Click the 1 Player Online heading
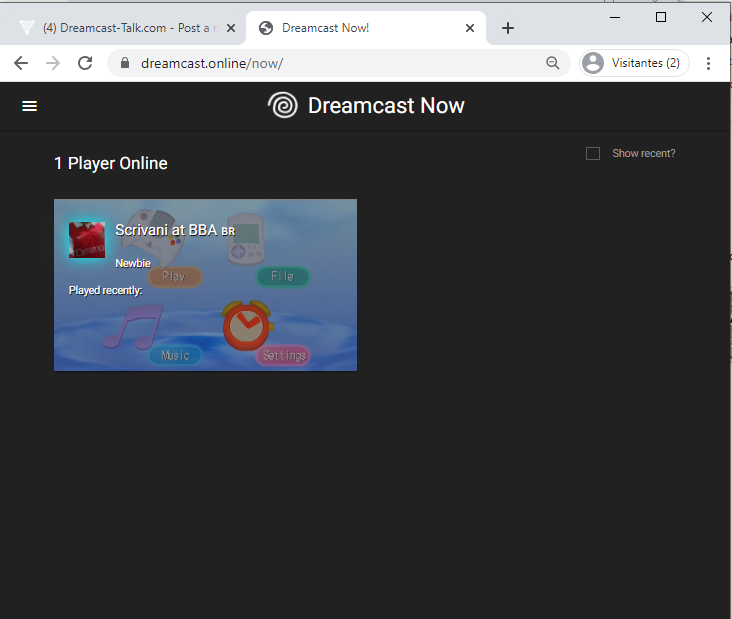The height and width of the screenshot is (619, 732). [111, 163]
